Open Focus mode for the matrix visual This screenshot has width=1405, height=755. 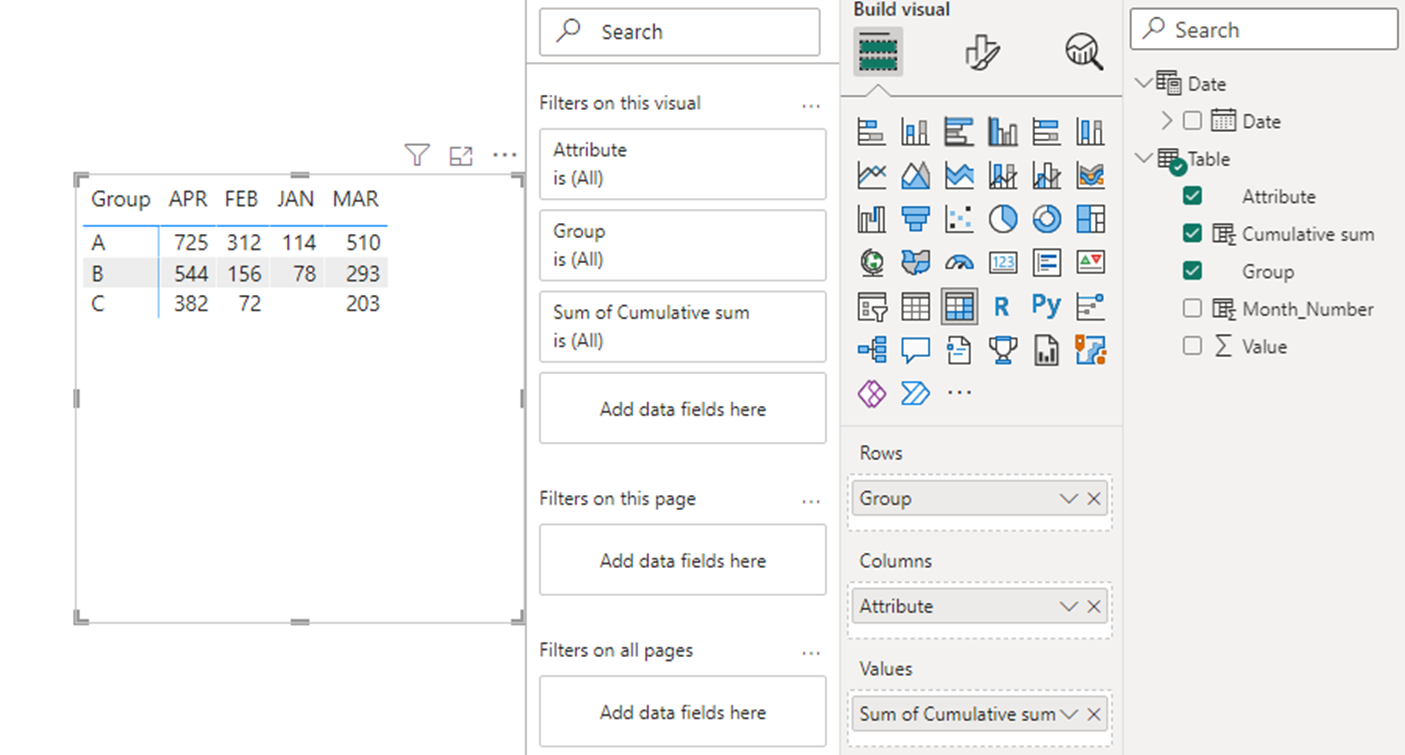click(x=461, y=155)
